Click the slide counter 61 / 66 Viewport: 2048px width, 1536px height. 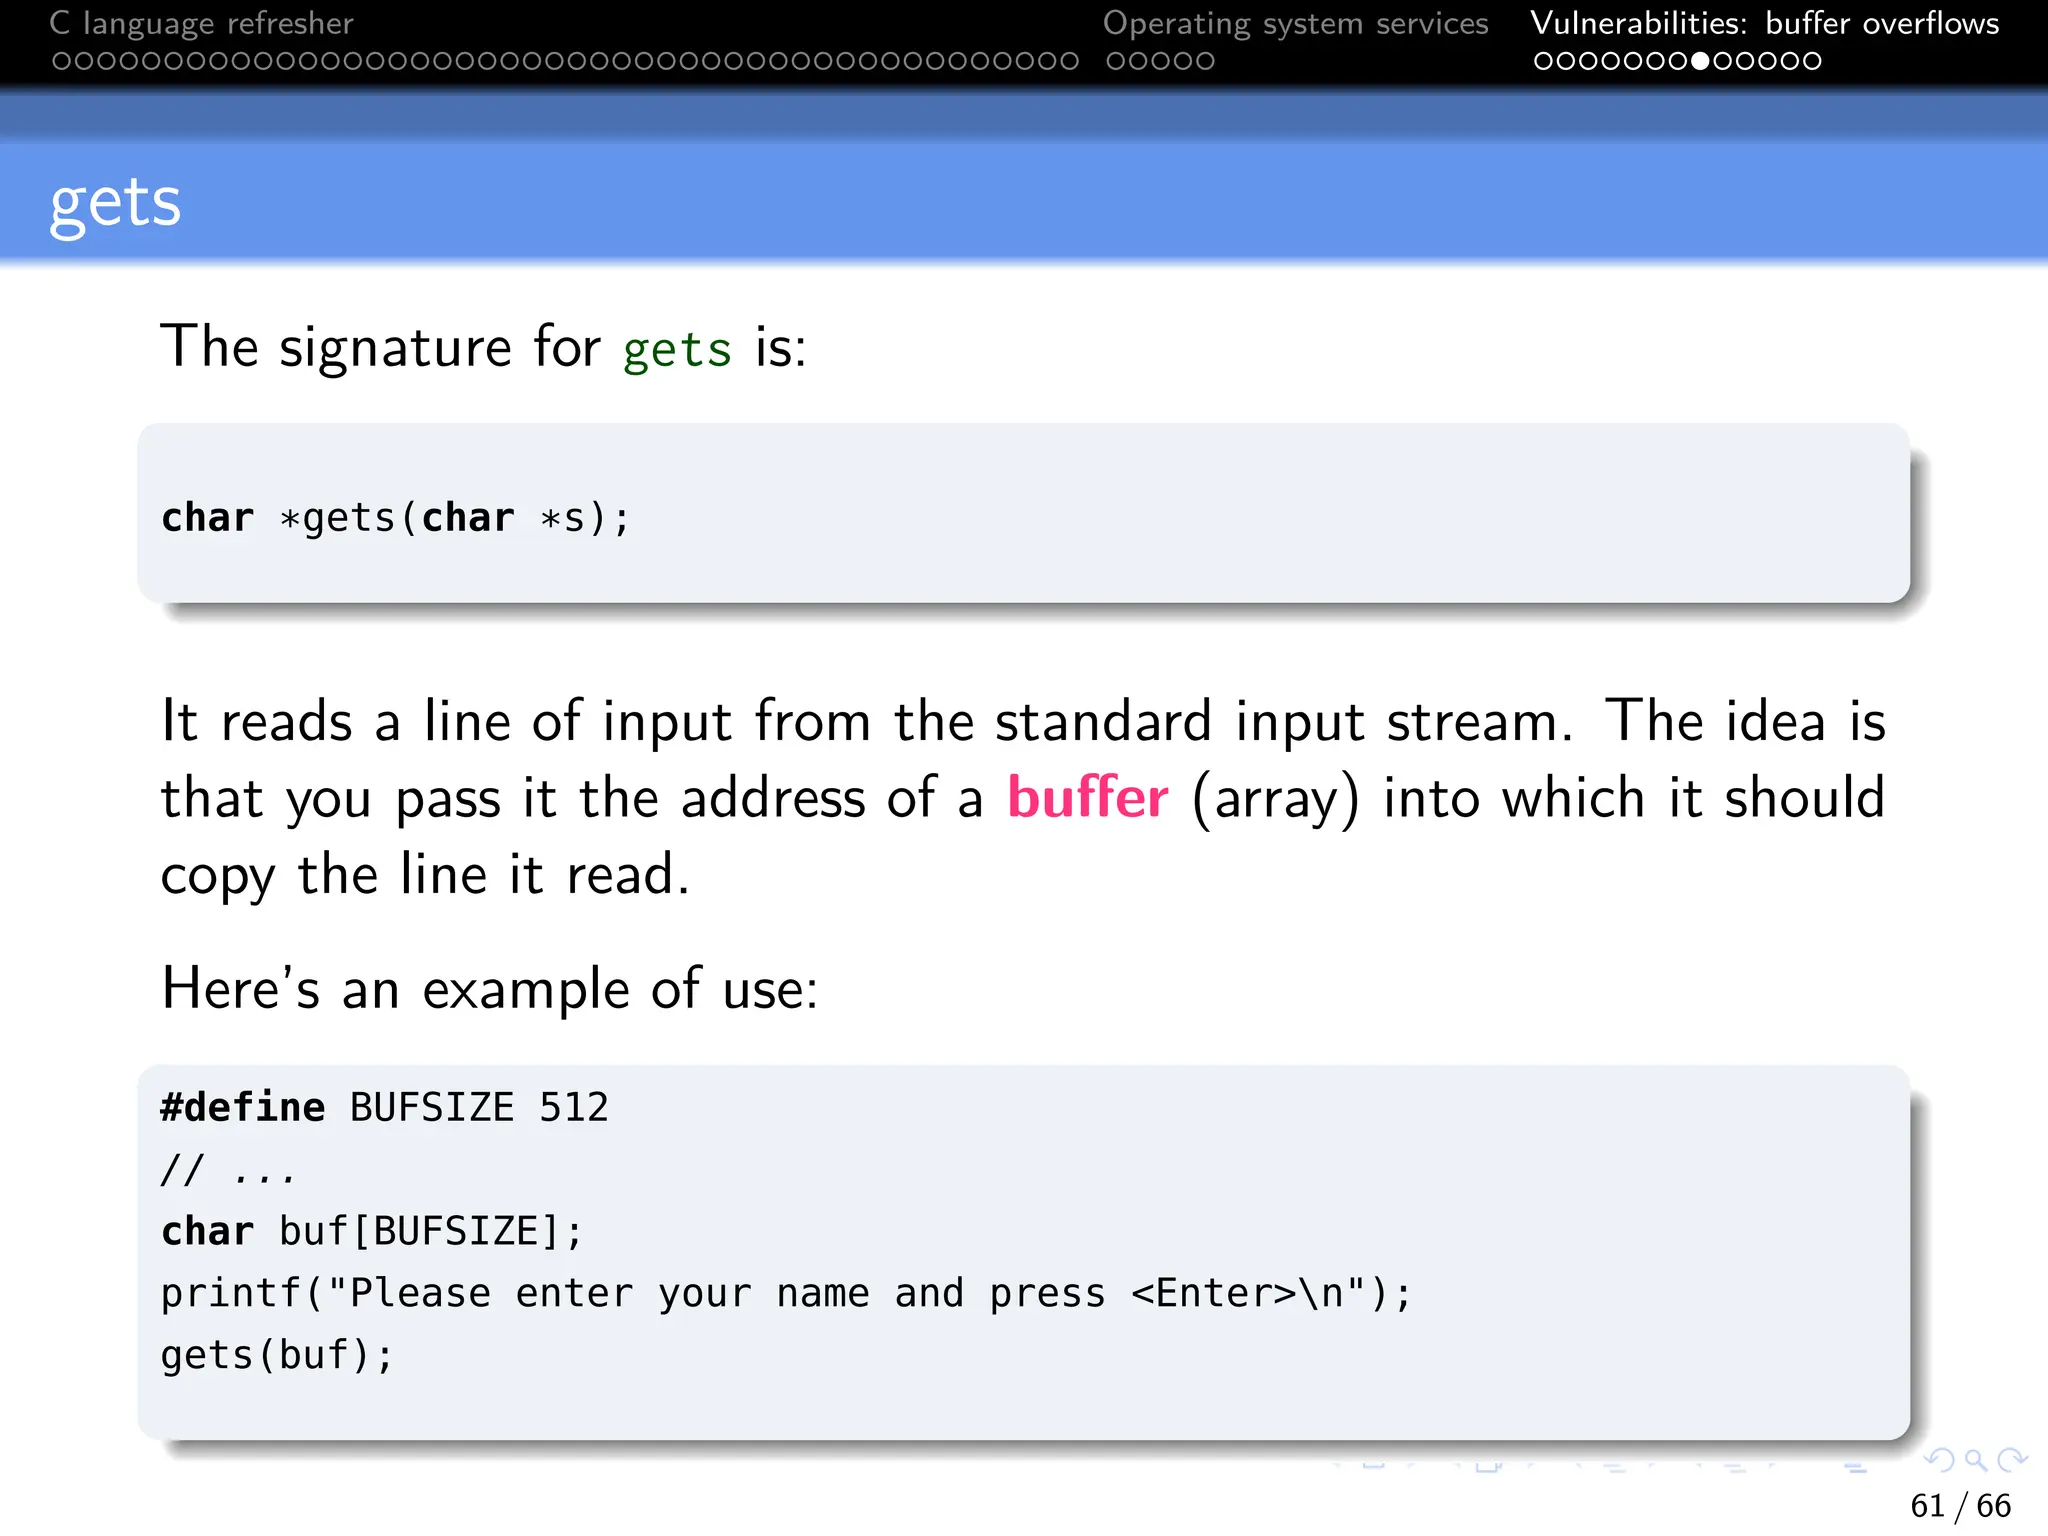click(x=1960, y=1505)
